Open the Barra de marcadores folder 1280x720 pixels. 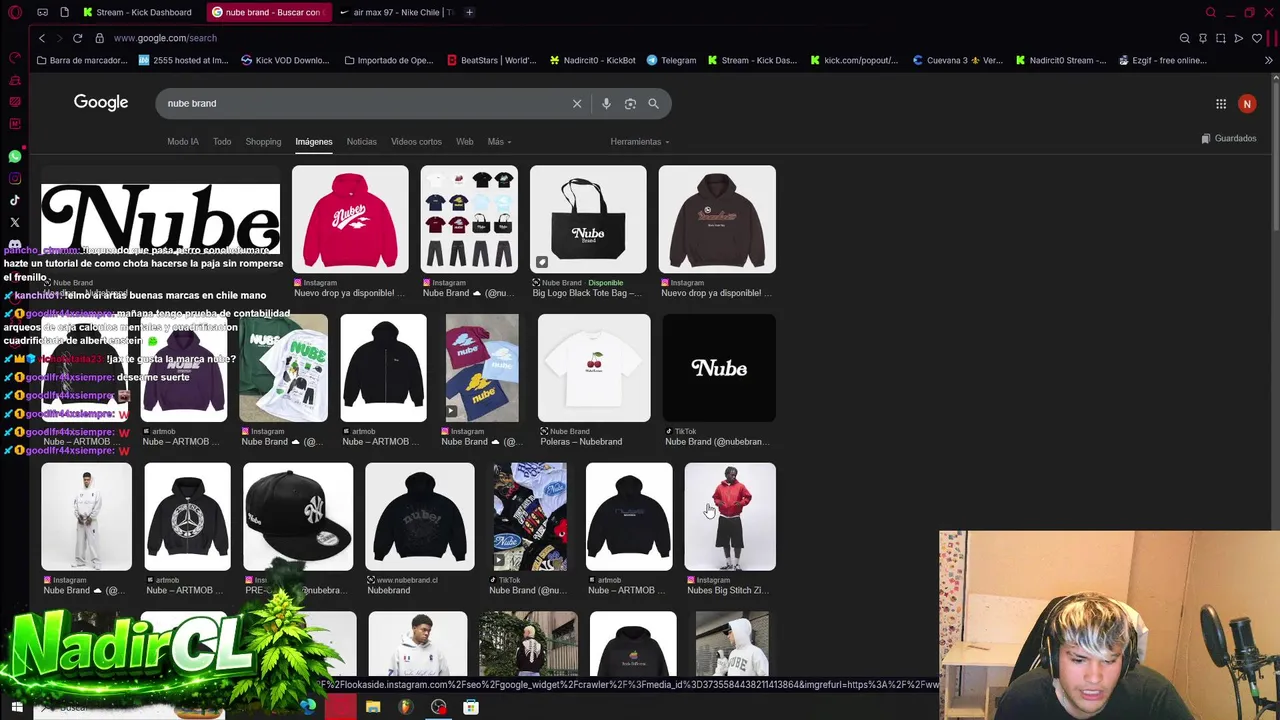click(x=82, y=60)
